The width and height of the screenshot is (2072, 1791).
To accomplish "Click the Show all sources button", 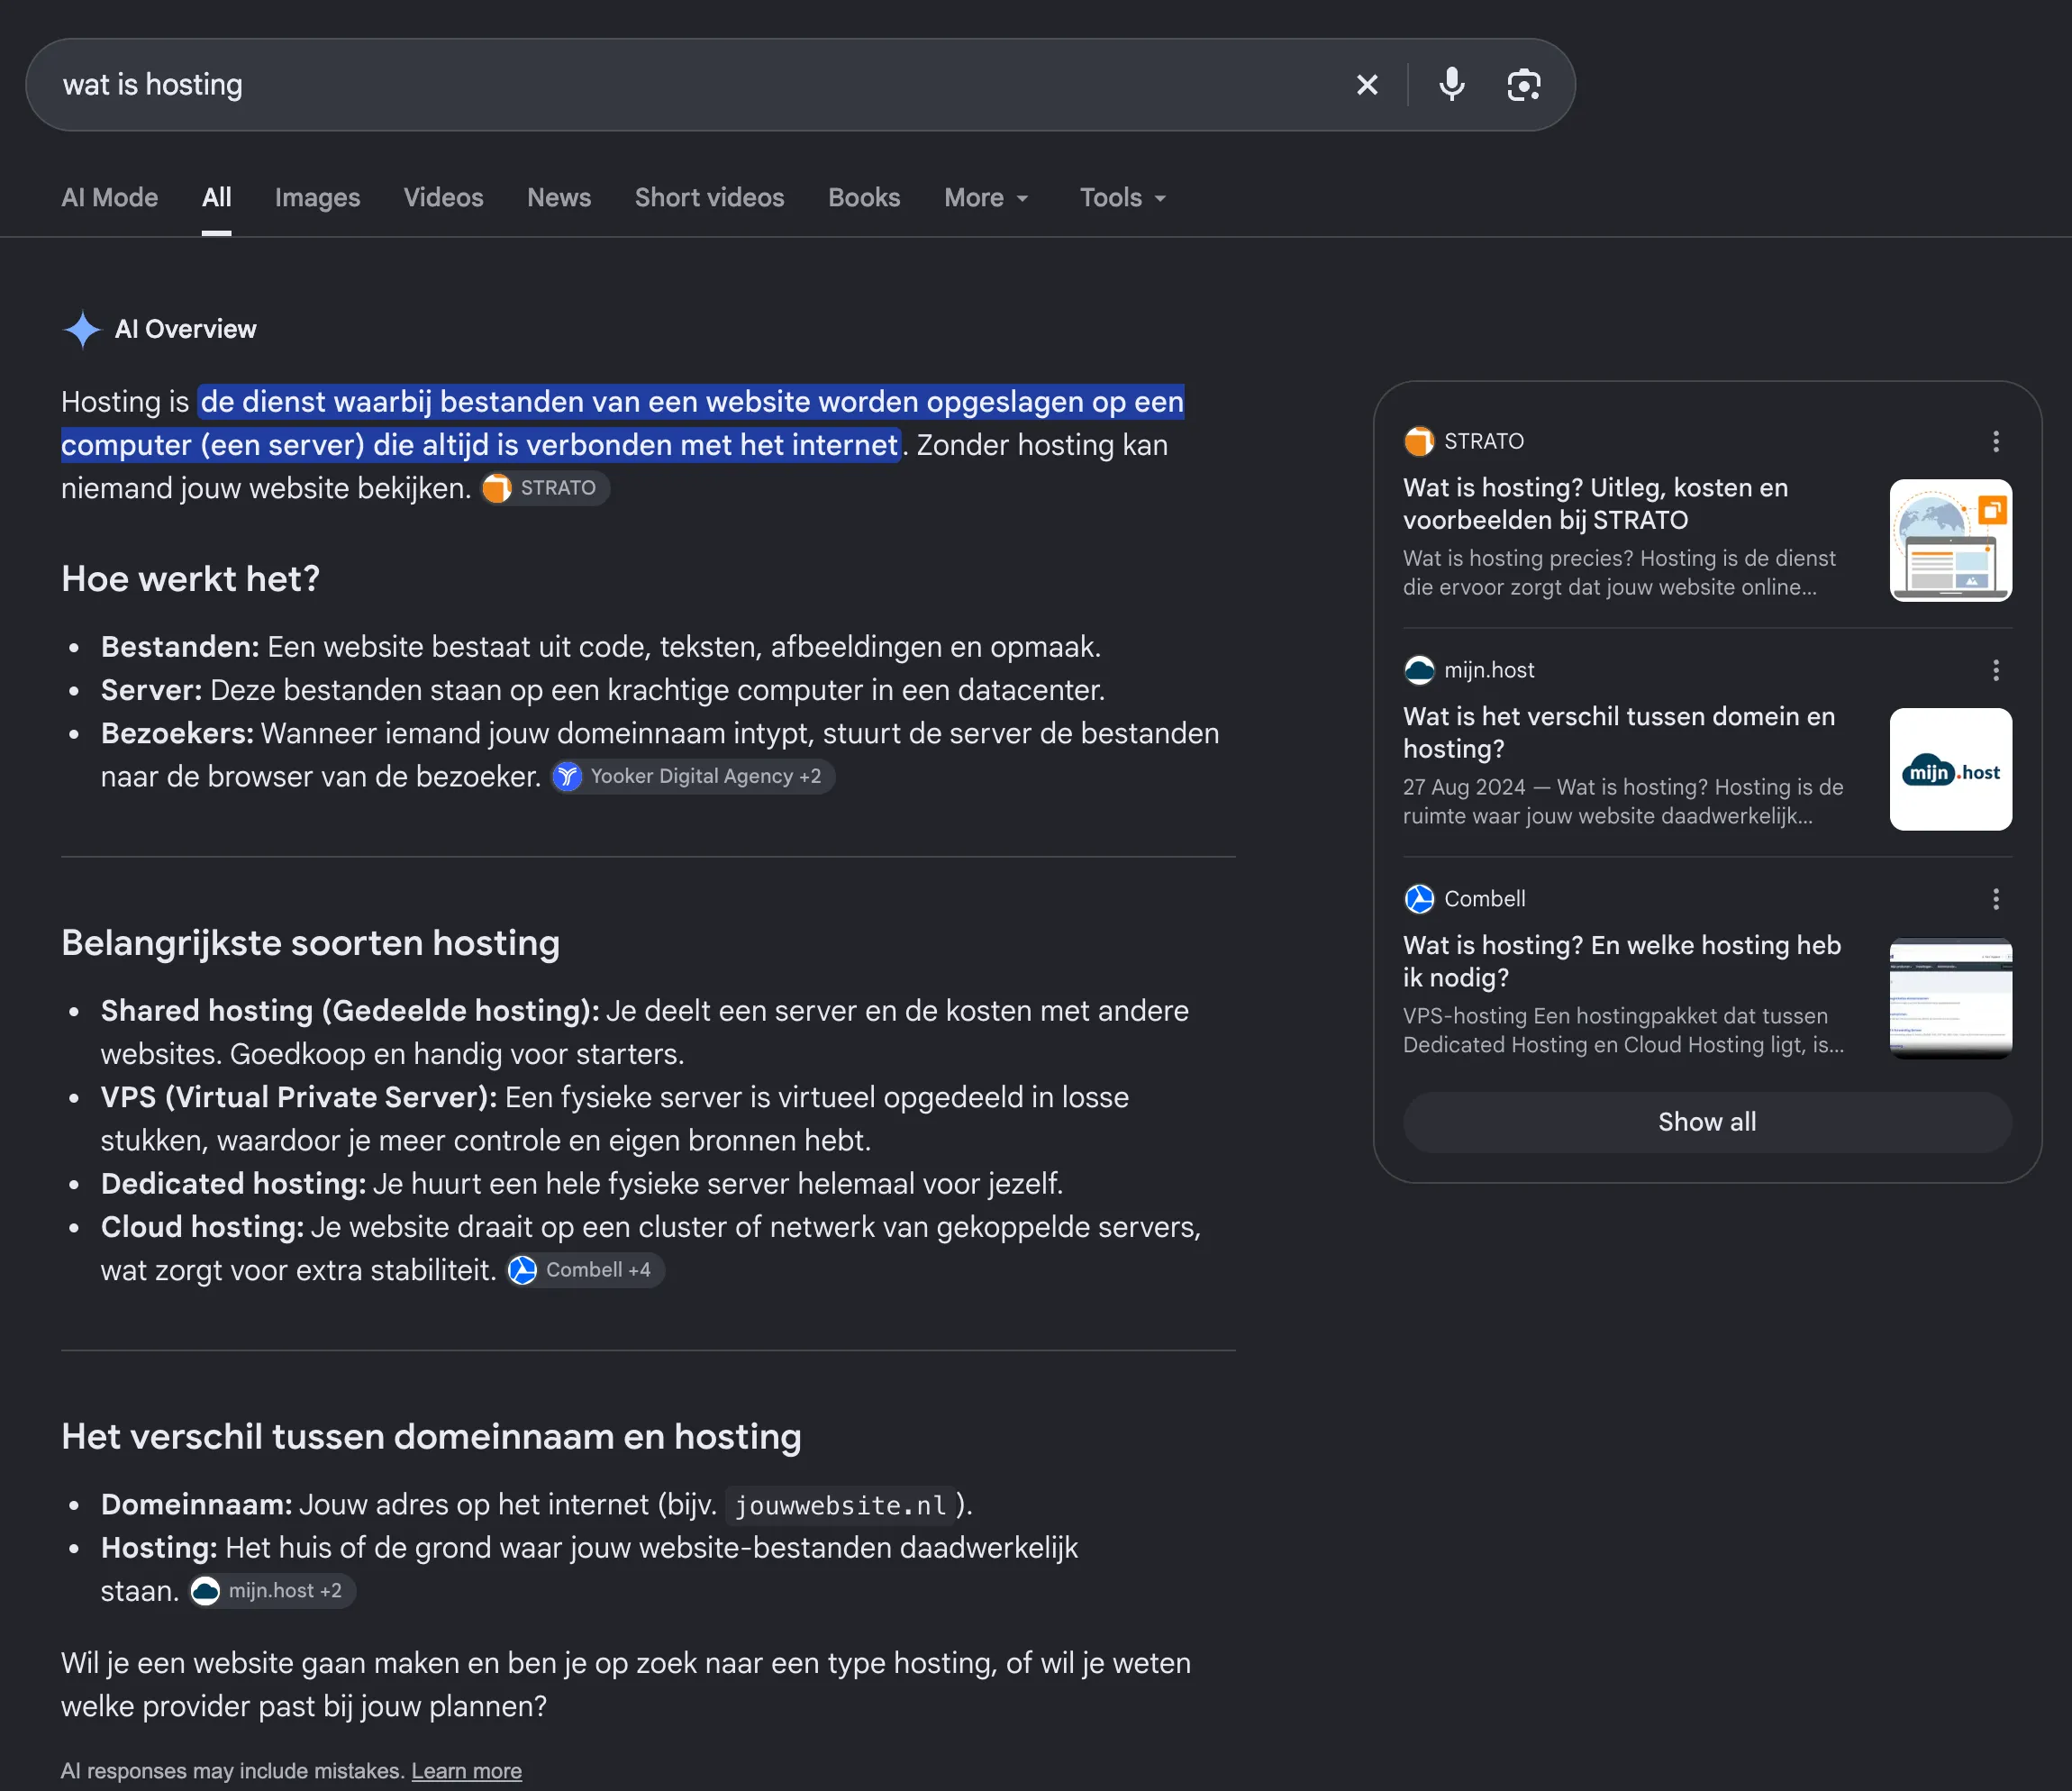I will pos(1707,1122).
